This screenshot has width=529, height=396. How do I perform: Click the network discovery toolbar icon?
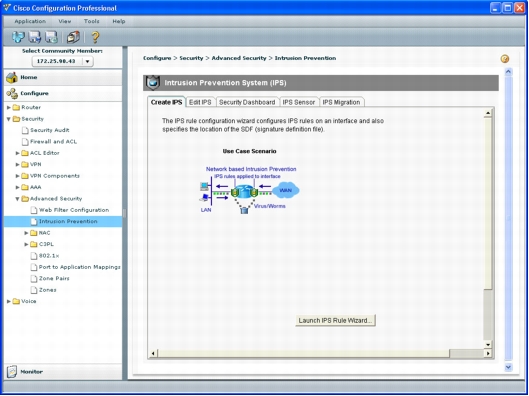pos(18,37)
